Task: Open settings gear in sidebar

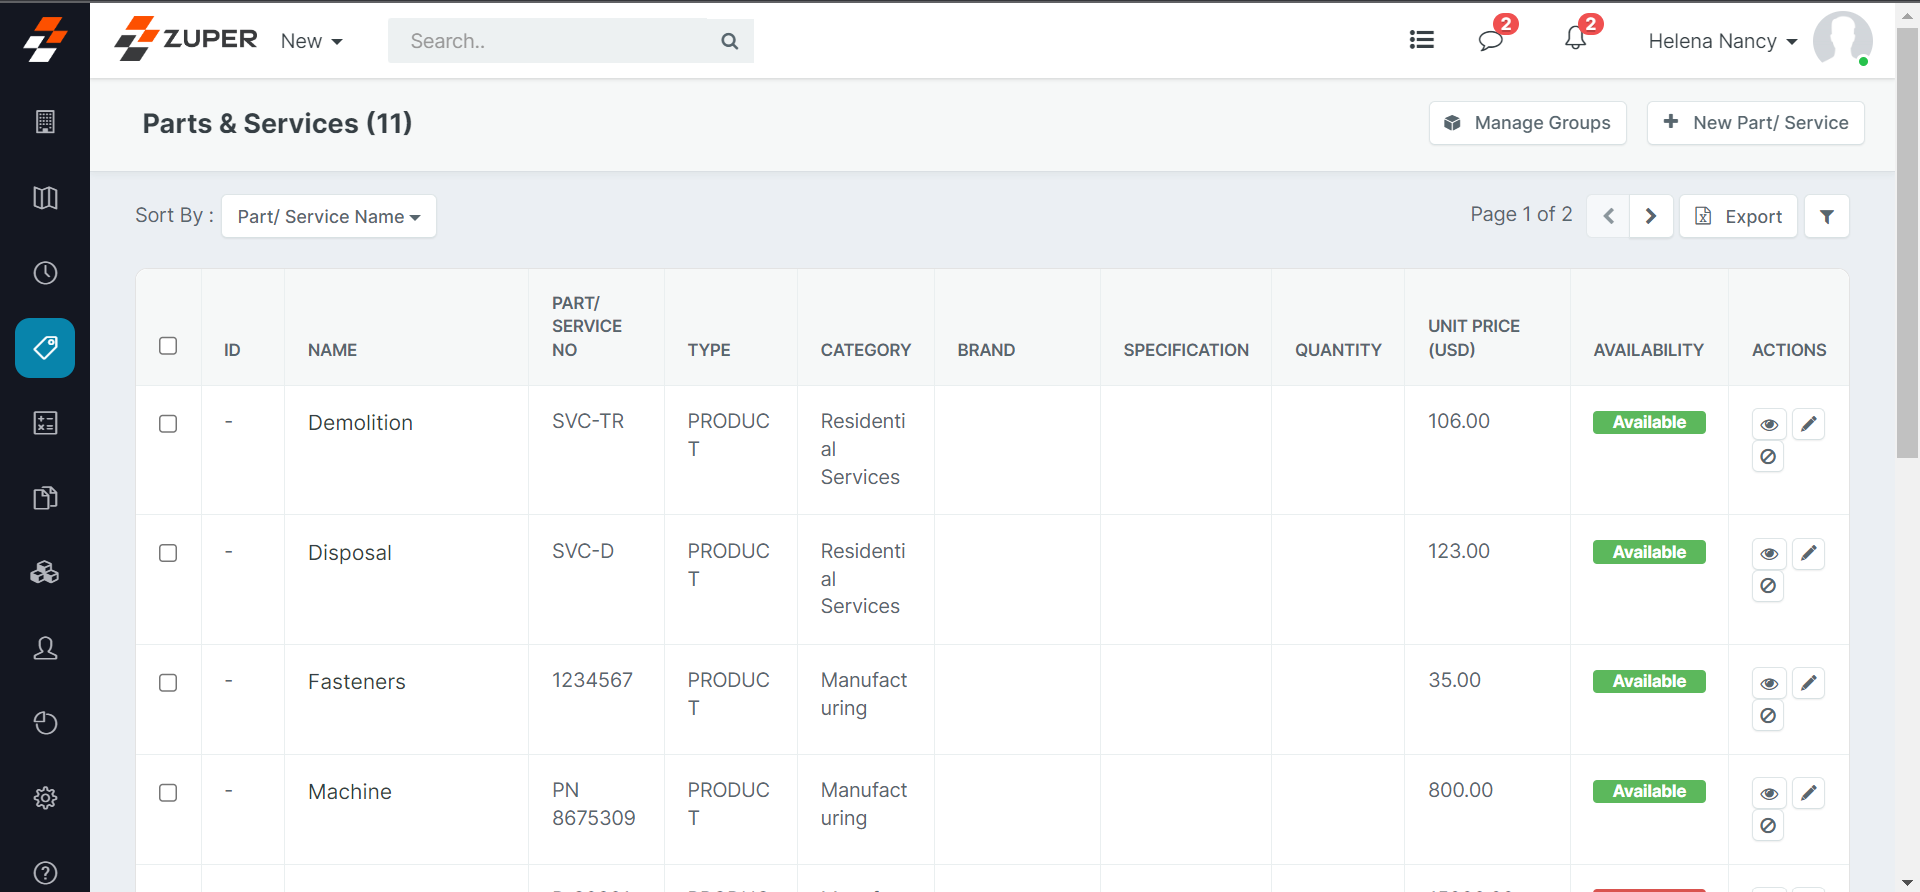Action: [45, 798]
